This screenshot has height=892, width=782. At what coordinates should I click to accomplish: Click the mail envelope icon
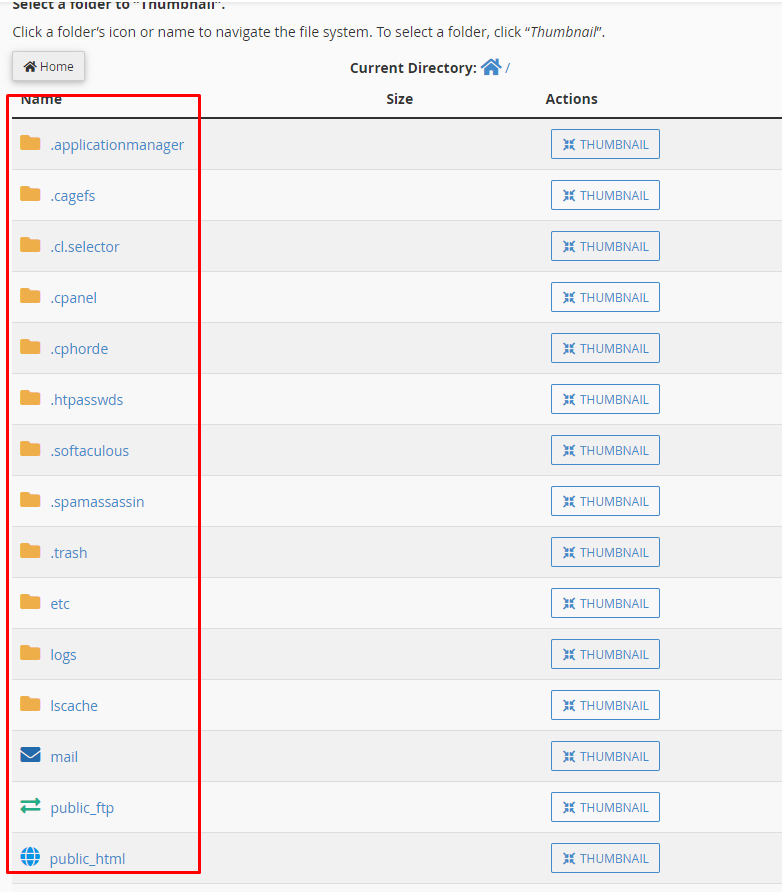point(30,755)
